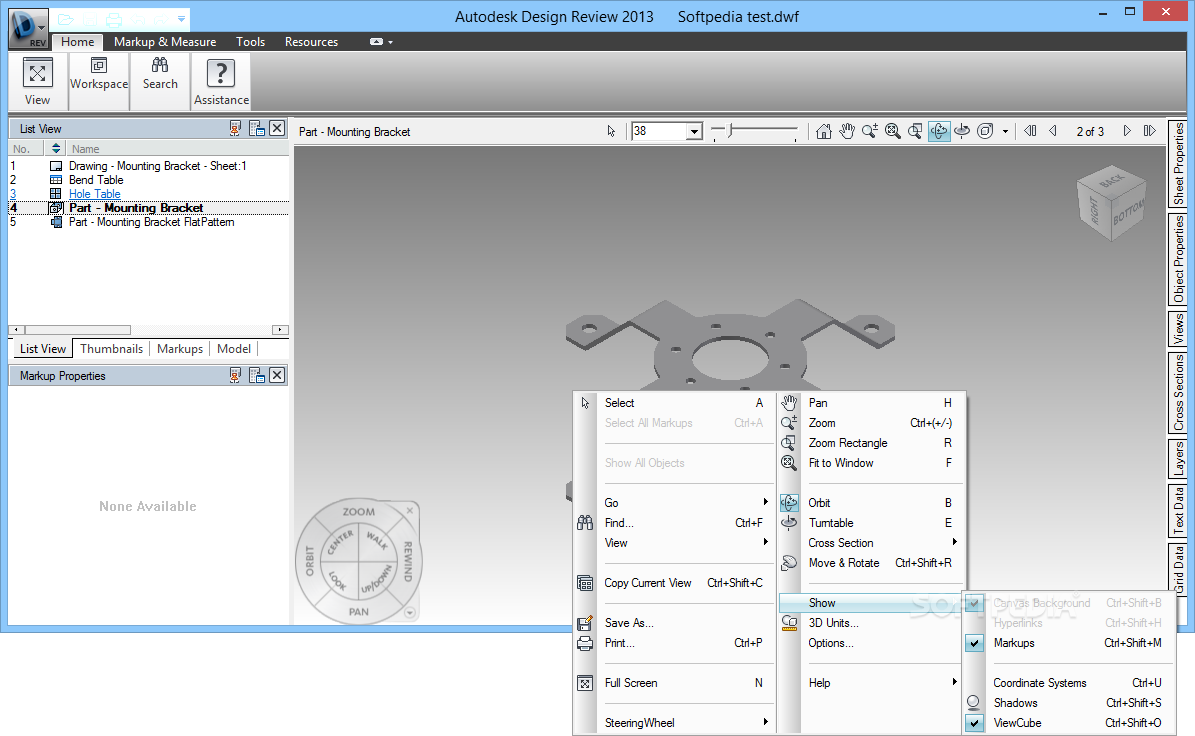This screenshot has width=1195, height=736.
Task: Click the Home view icon in the canvas toolbar
Action: [823, 131]
